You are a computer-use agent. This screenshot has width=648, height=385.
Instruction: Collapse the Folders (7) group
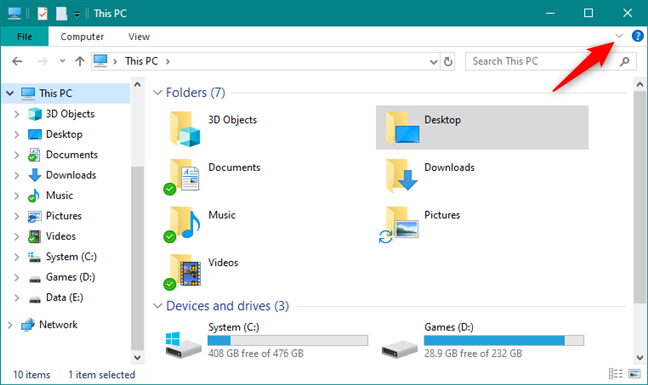pyautogui.click(x=157, y=93)
